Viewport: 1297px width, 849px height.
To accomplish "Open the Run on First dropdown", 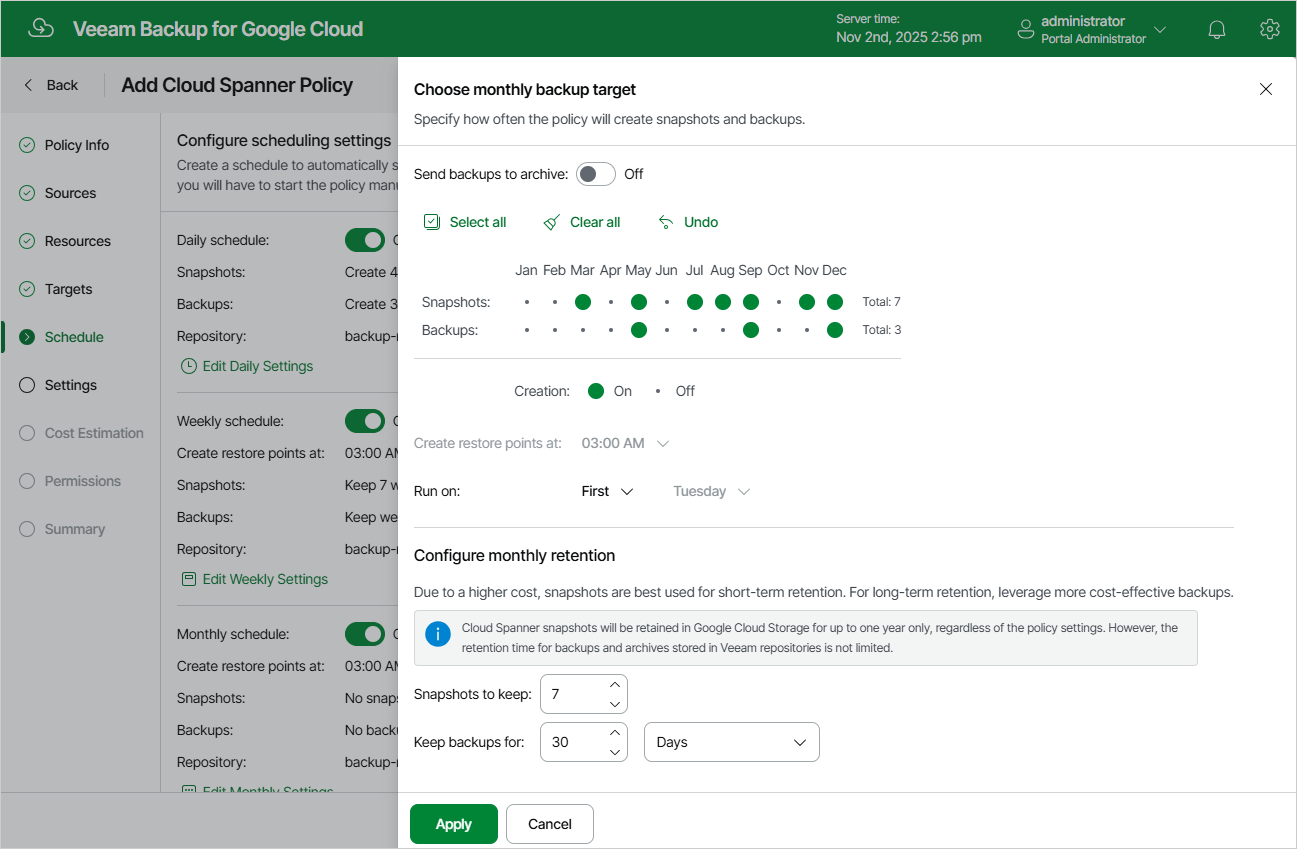I will click(607, 491).
